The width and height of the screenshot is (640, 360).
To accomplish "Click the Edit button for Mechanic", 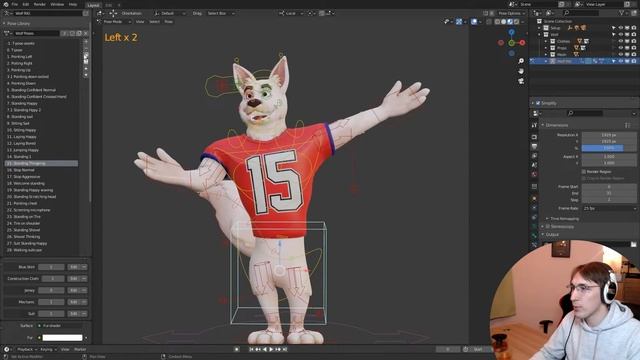I will tap(73, 302).
